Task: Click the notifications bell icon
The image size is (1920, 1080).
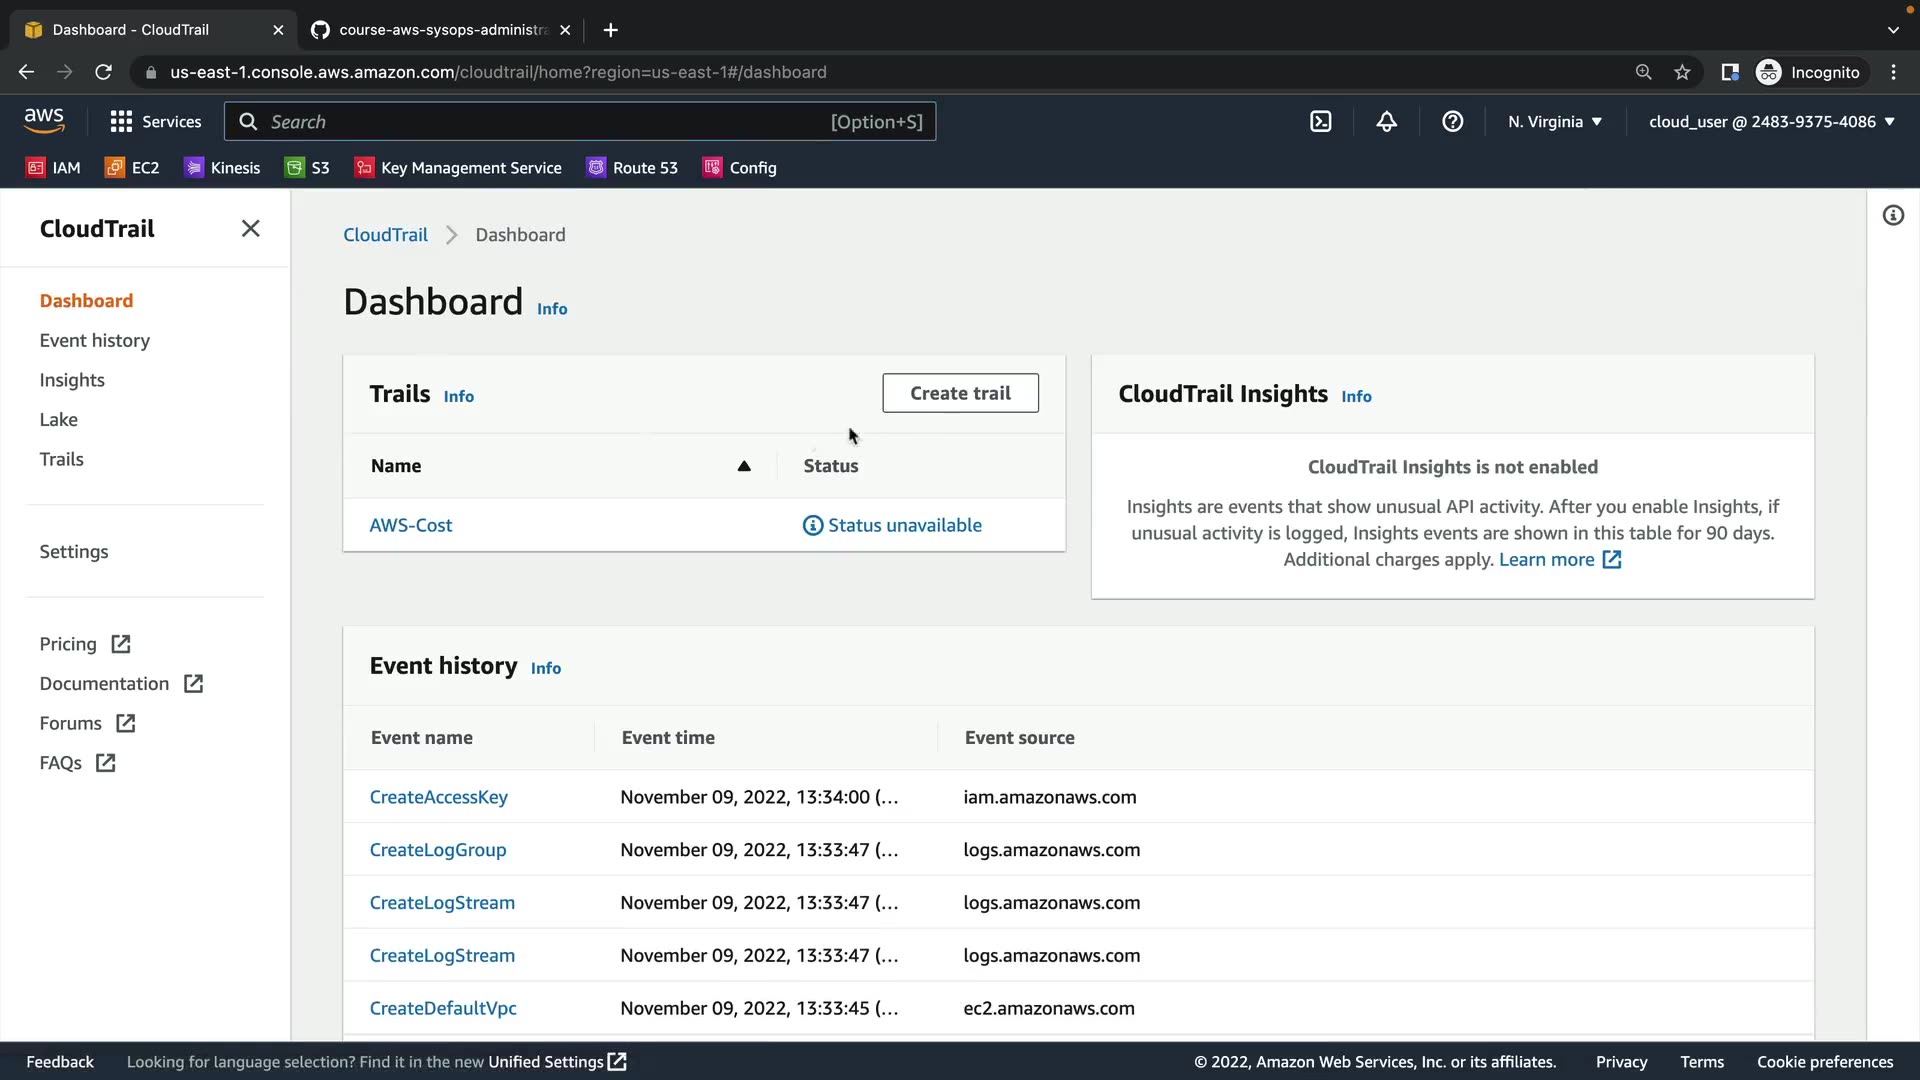Action: click(x=1386, y=122)
